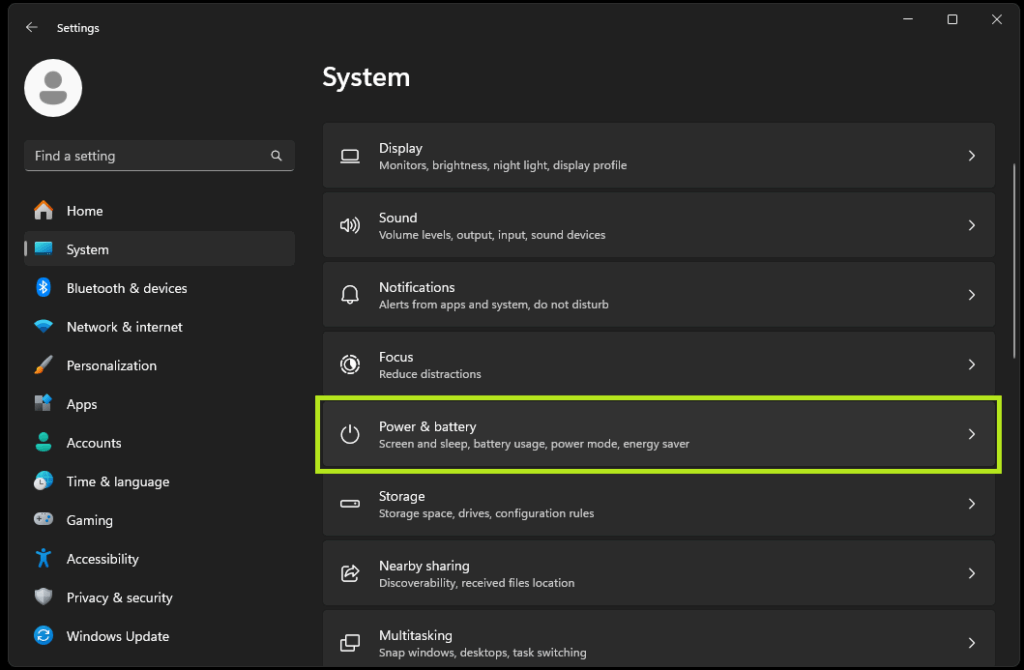Click the Privacy shield icon
Viewport: 1024px width, 670px height.
click(x=44, y=596)
